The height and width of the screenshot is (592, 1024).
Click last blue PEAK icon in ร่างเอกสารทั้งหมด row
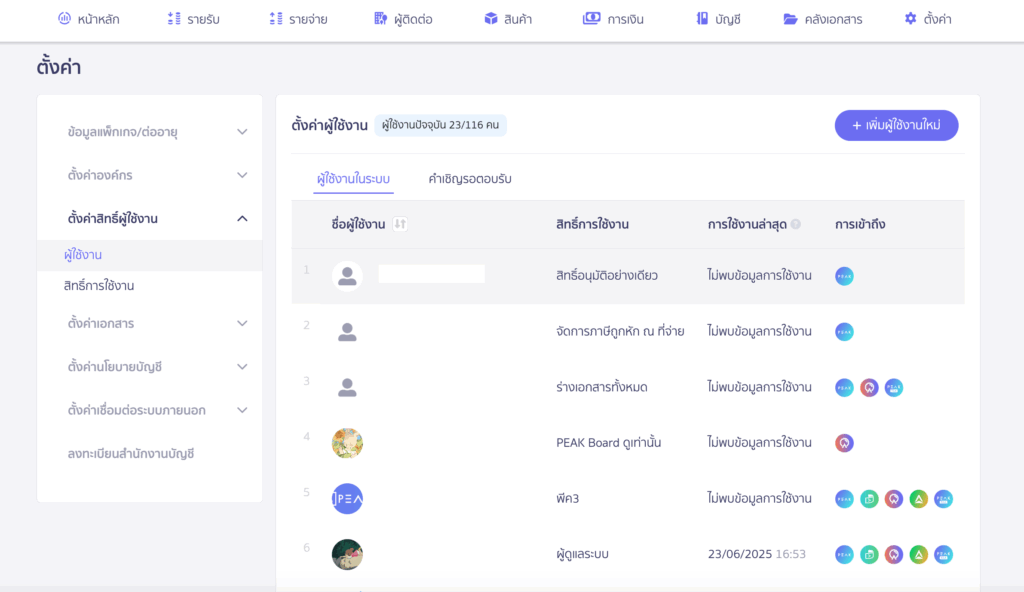point(894,387)
